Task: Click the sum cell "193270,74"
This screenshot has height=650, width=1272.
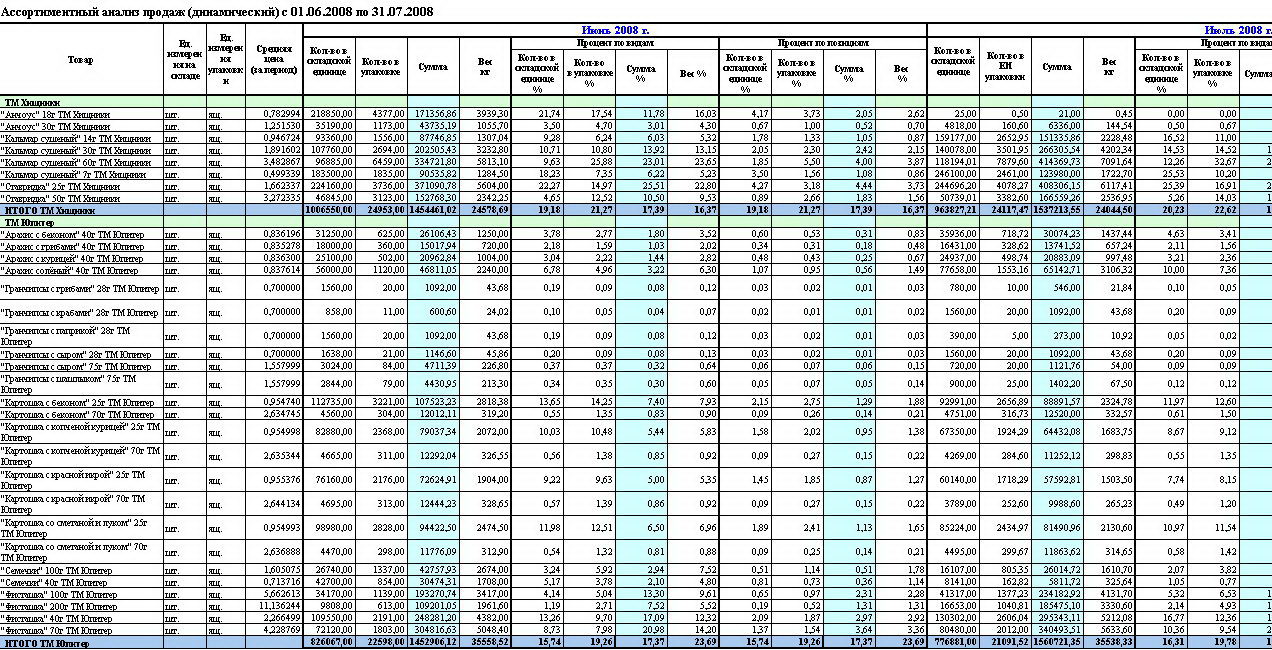Action: (435, 593)
